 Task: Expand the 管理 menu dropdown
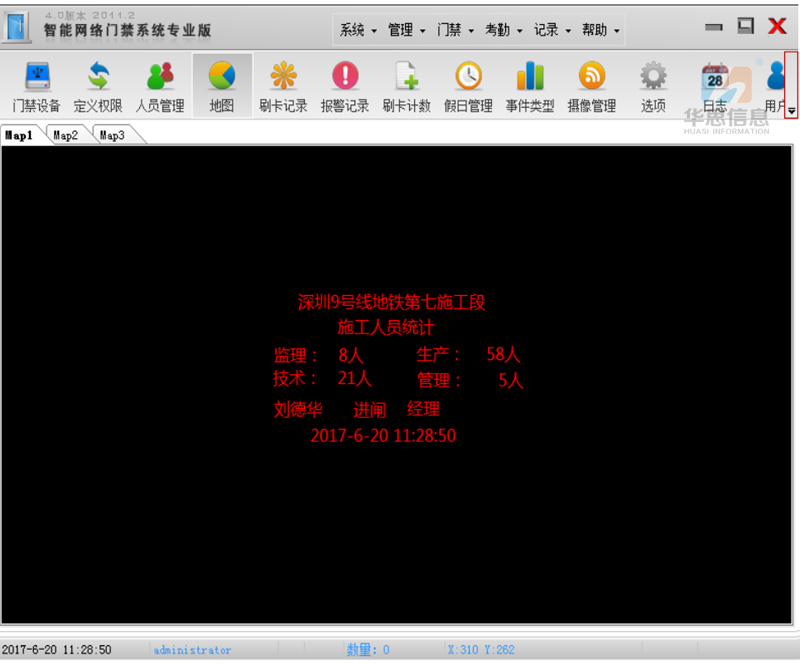[406, 30]
